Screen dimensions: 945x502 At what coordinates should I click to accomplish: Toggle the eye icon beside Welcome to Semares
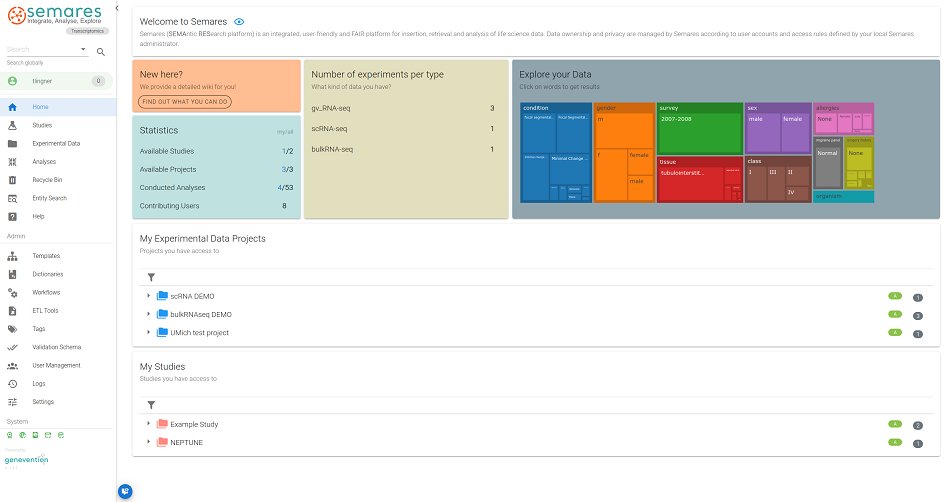tap(238, 21)
